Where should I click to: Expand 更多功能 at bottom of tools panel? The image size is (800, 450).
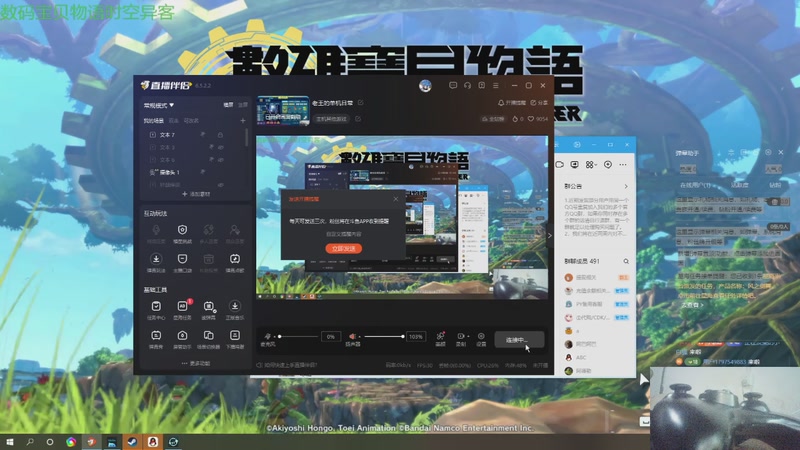point(195,363)
